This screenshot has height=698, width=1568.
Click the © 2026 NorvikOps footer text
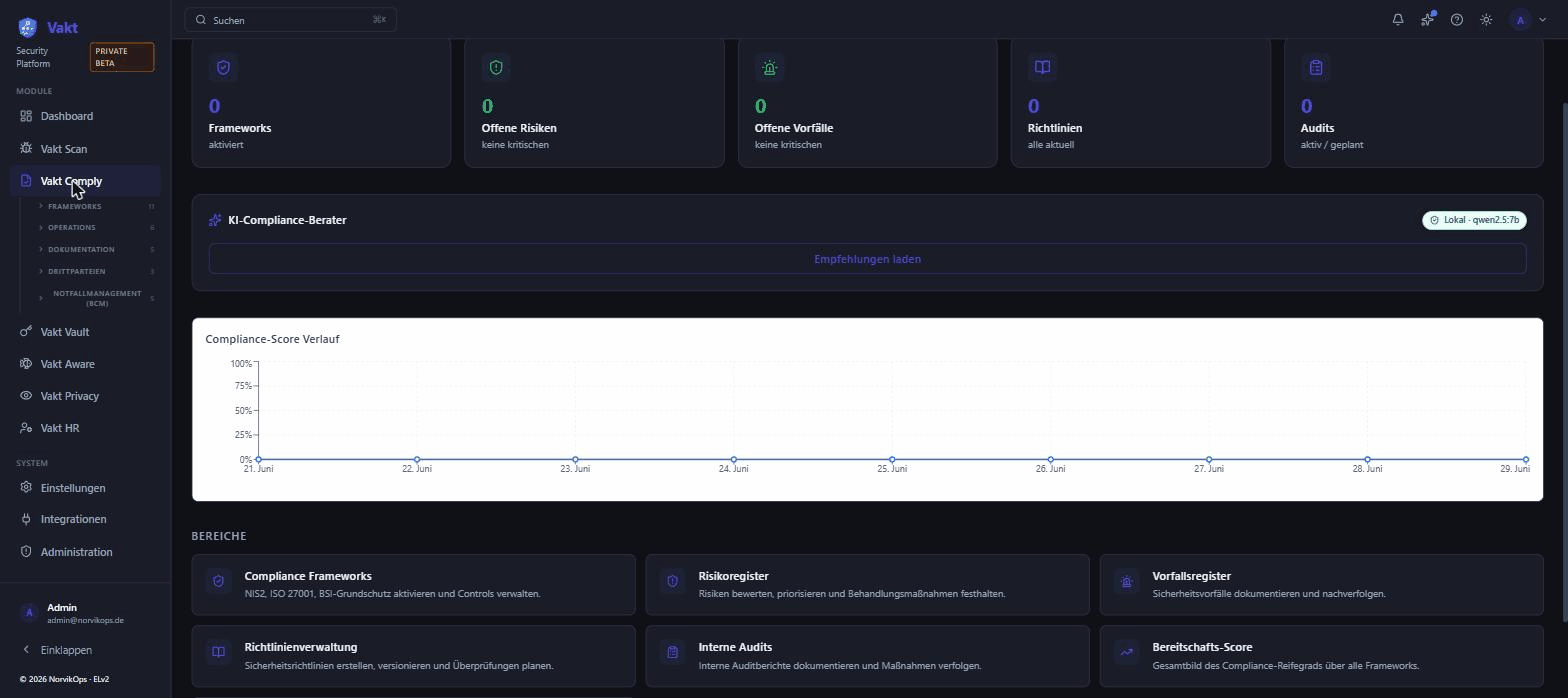tap(64, 680)
